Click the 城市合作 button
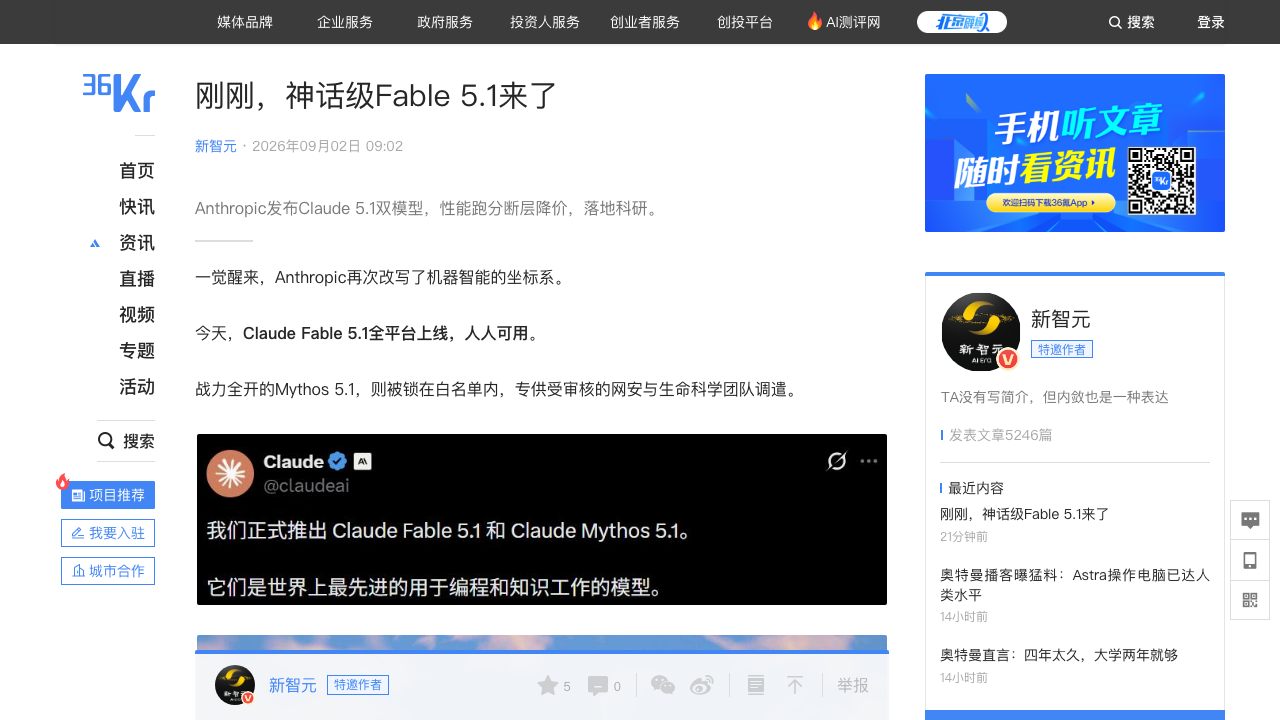Screen dimensions: 1280x720 (x=108, y=571)
